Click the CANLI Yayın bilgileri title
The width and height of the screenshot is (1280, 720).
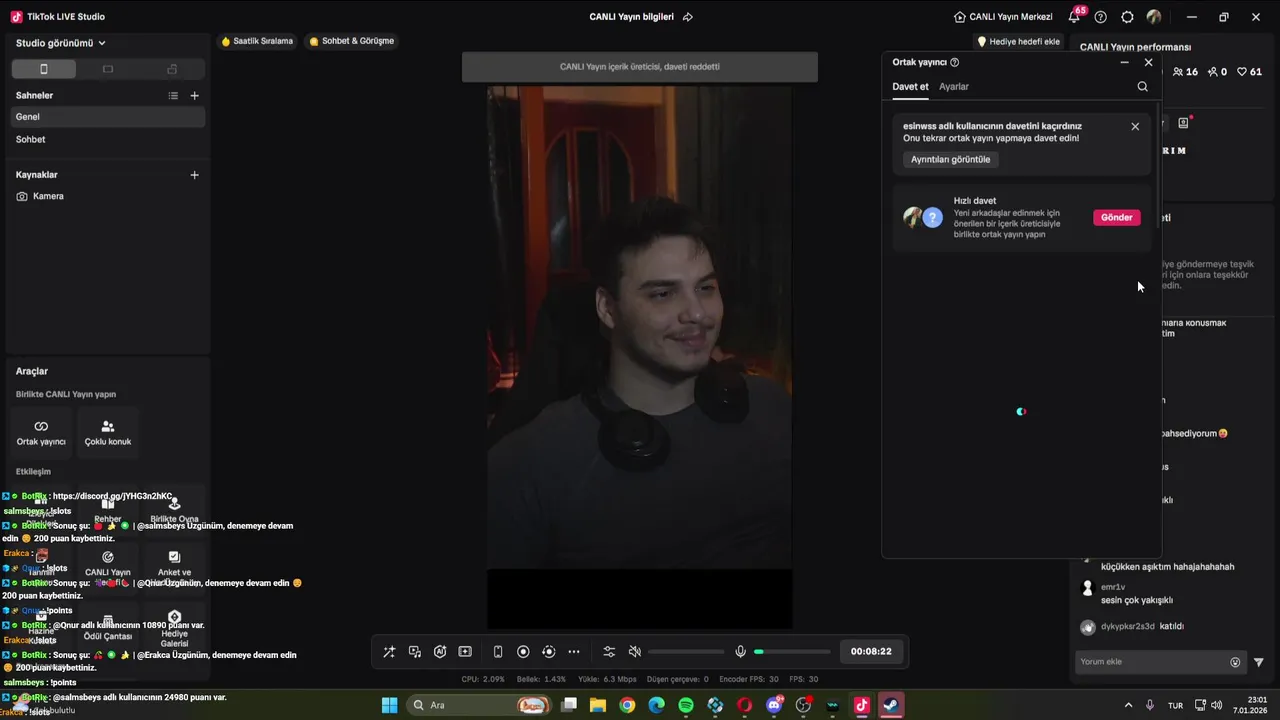[x=631, y=17]
